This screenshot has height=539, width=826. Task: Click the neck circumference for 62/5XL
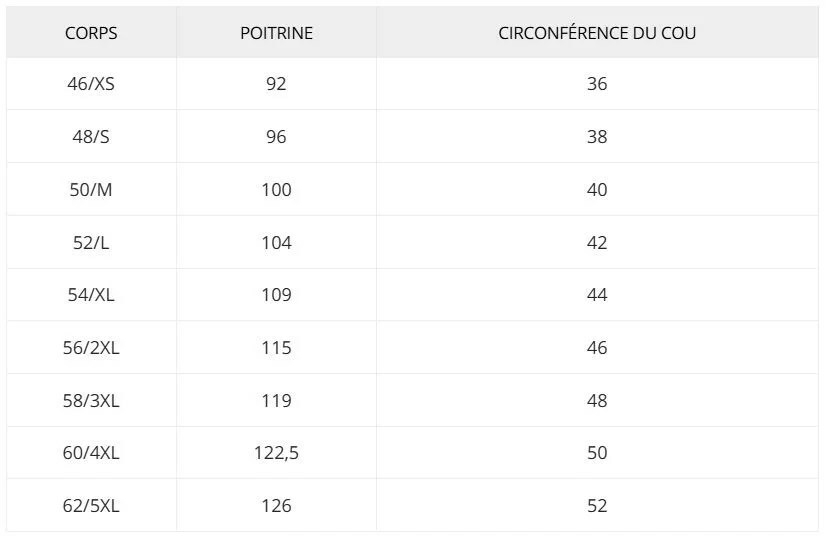coord(597,506)
